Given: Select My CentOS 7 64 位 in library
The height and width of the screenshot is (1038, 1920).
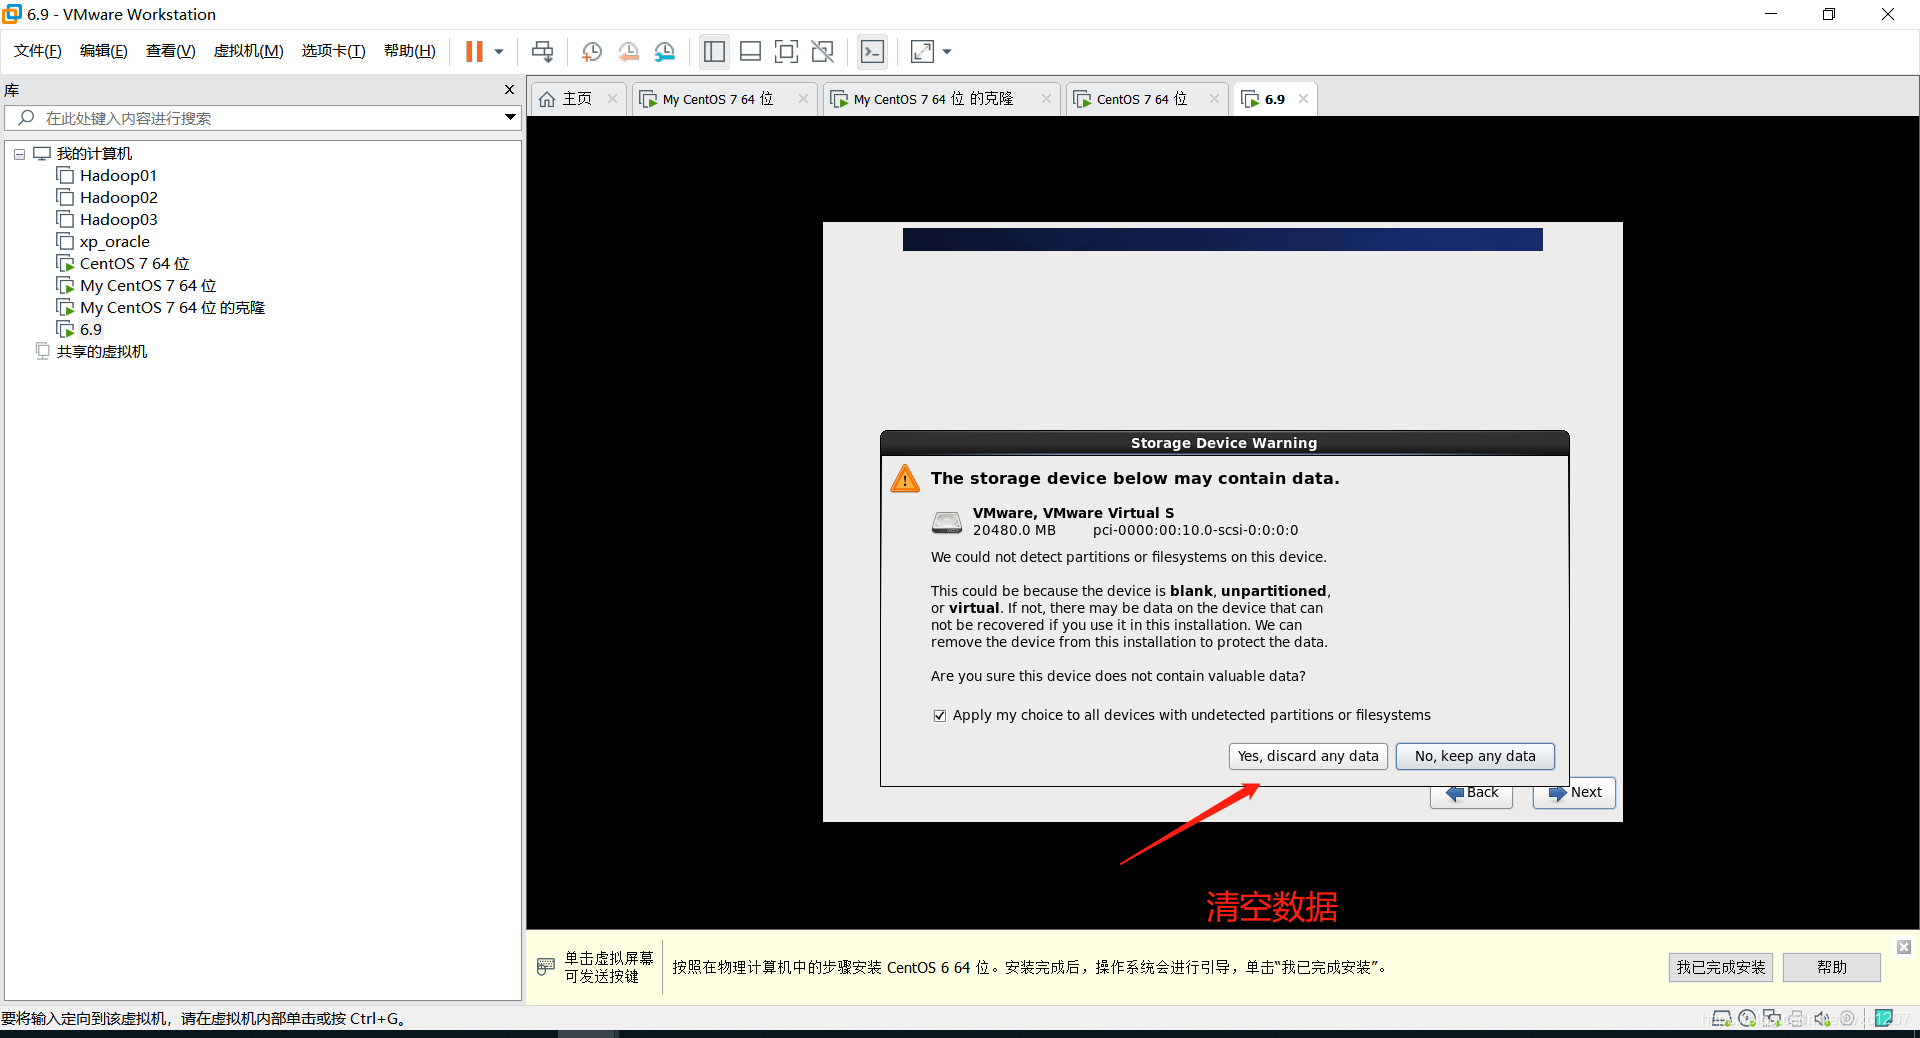Looking at the screenshot, I should point(148,286).
